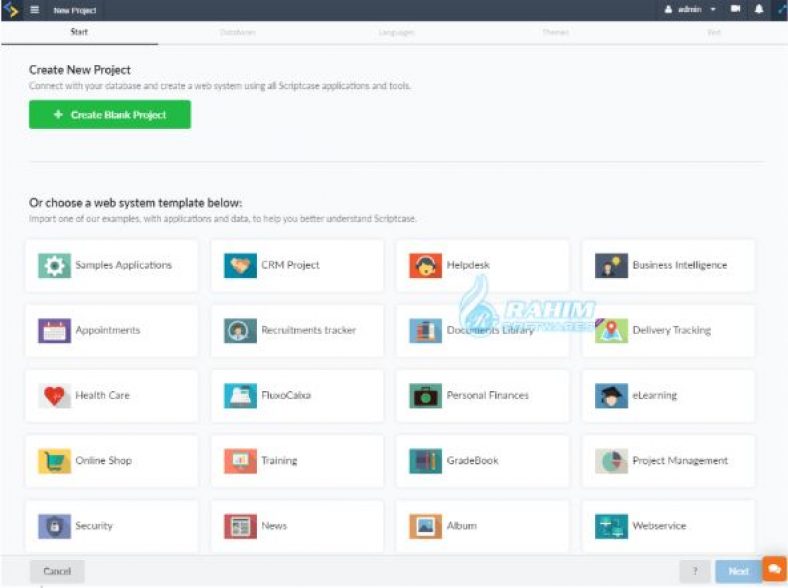Click the Samples Applications gear icon
This screenshot has width=788, height=588.
pyautogui.click(x=54, y=265)
